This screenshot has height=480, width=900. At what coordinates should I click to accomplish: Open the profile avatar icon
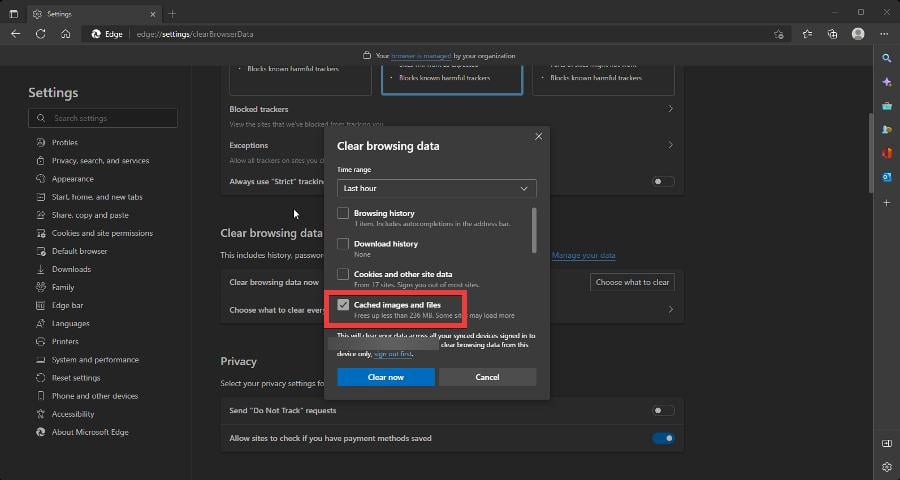coord(858,34)
